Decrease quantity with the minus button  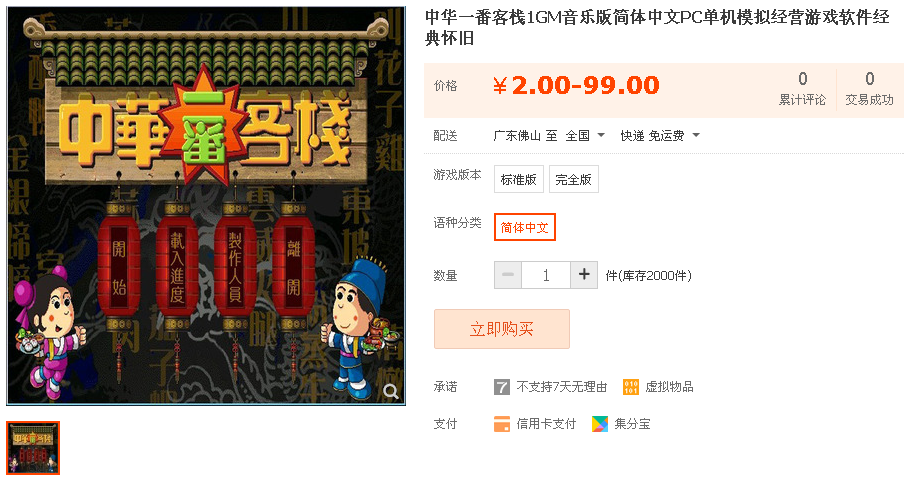[508, 274]
